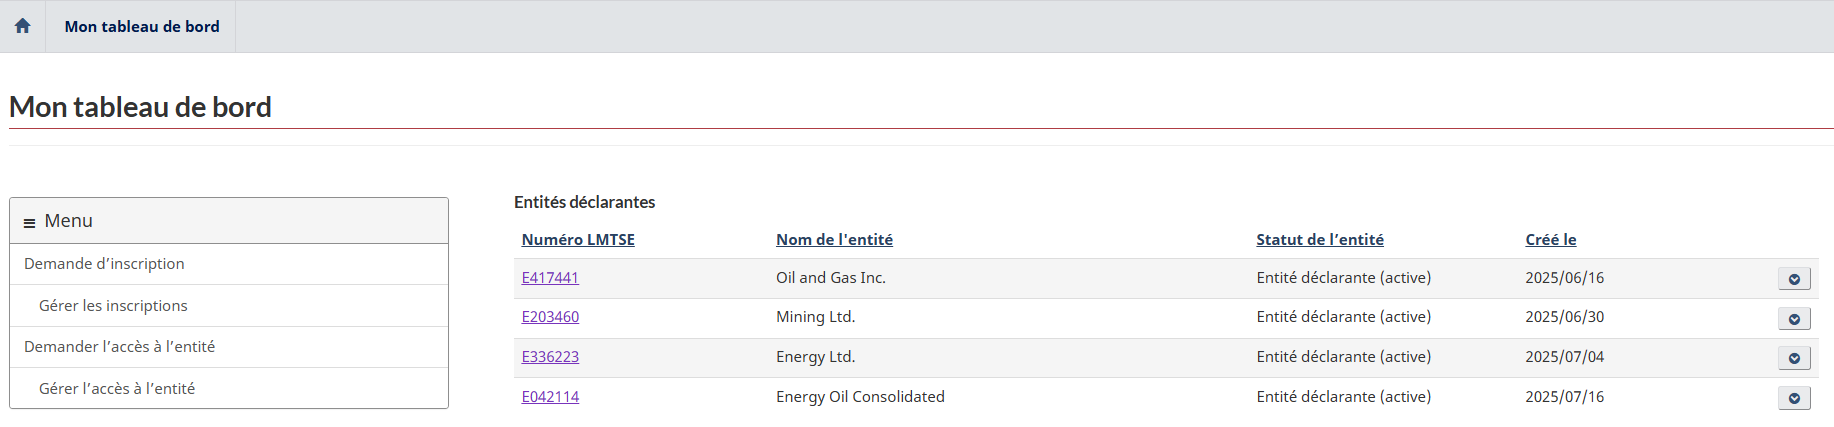This screenshot has height=427, width=1834.
Task: Click the Menu hamburger icon
Action: [29, 222]
